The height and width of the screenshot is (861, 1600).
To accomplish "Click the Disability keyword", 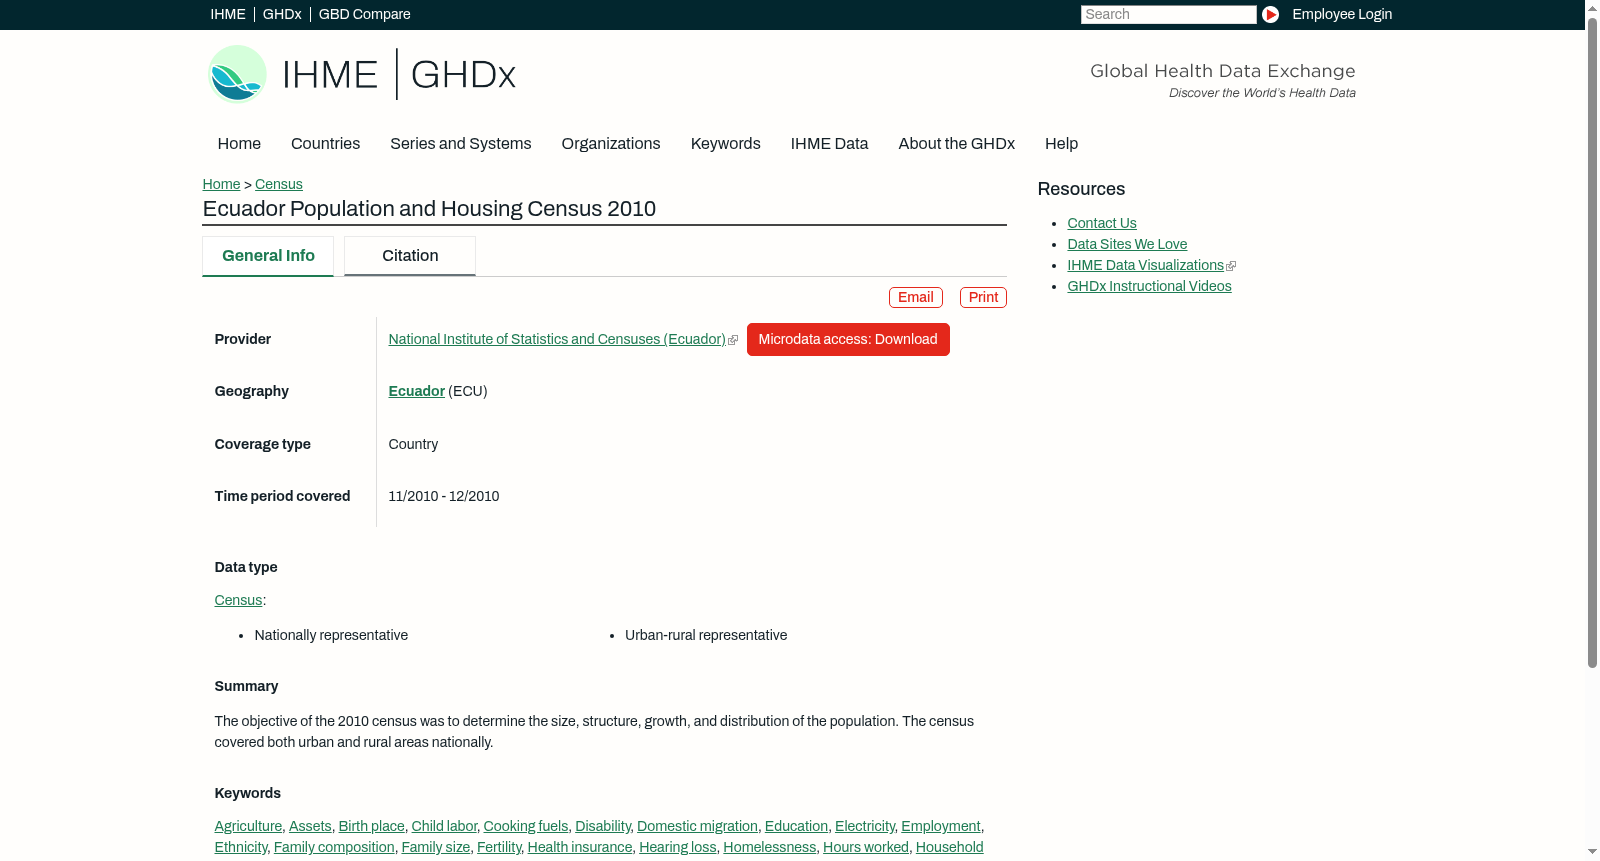I will click(x=603, y=826).
